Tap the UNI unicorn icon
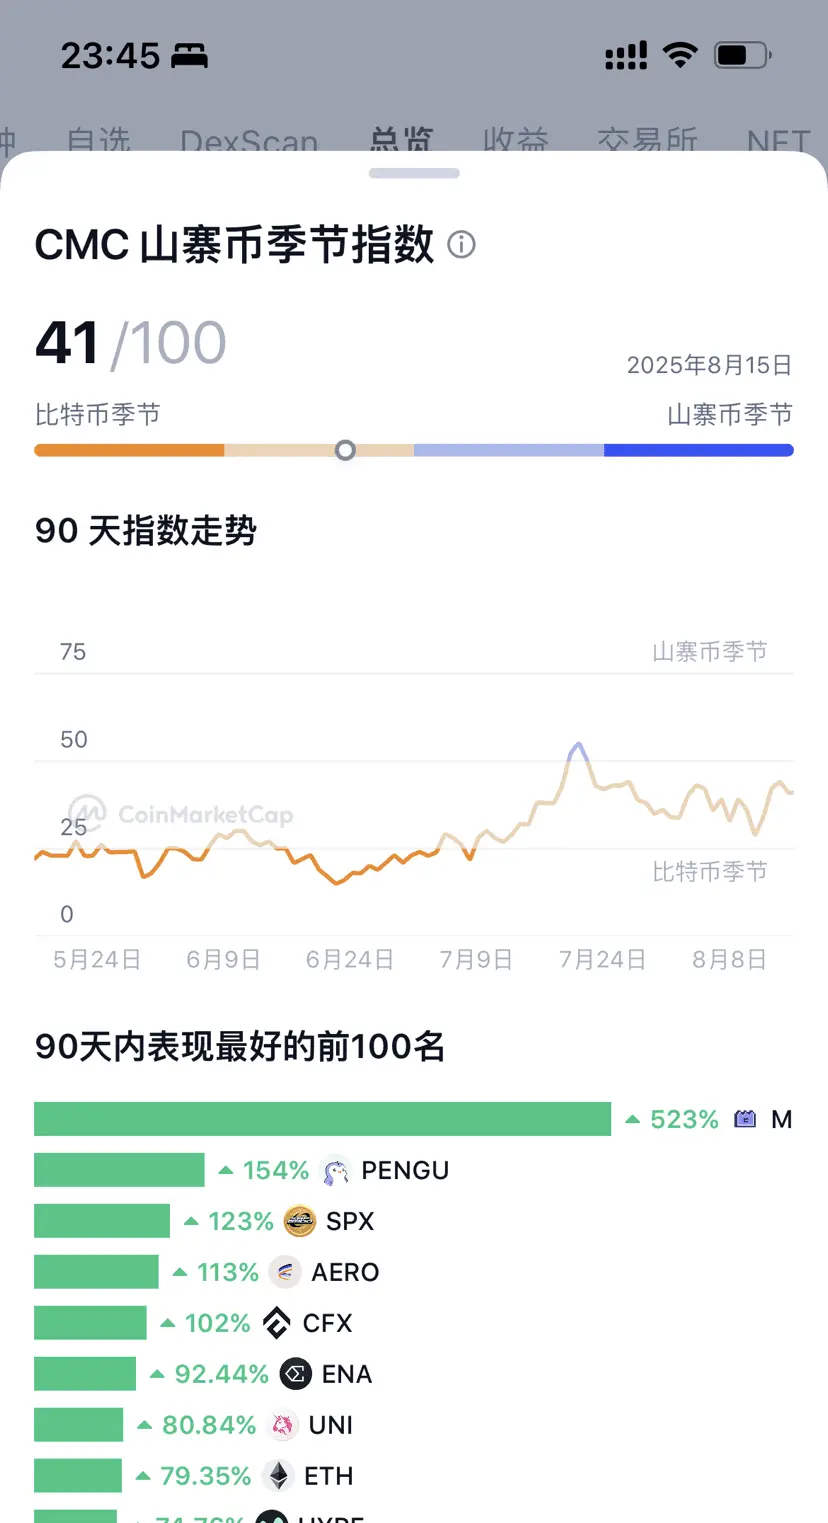 [x=283, y=1426]
